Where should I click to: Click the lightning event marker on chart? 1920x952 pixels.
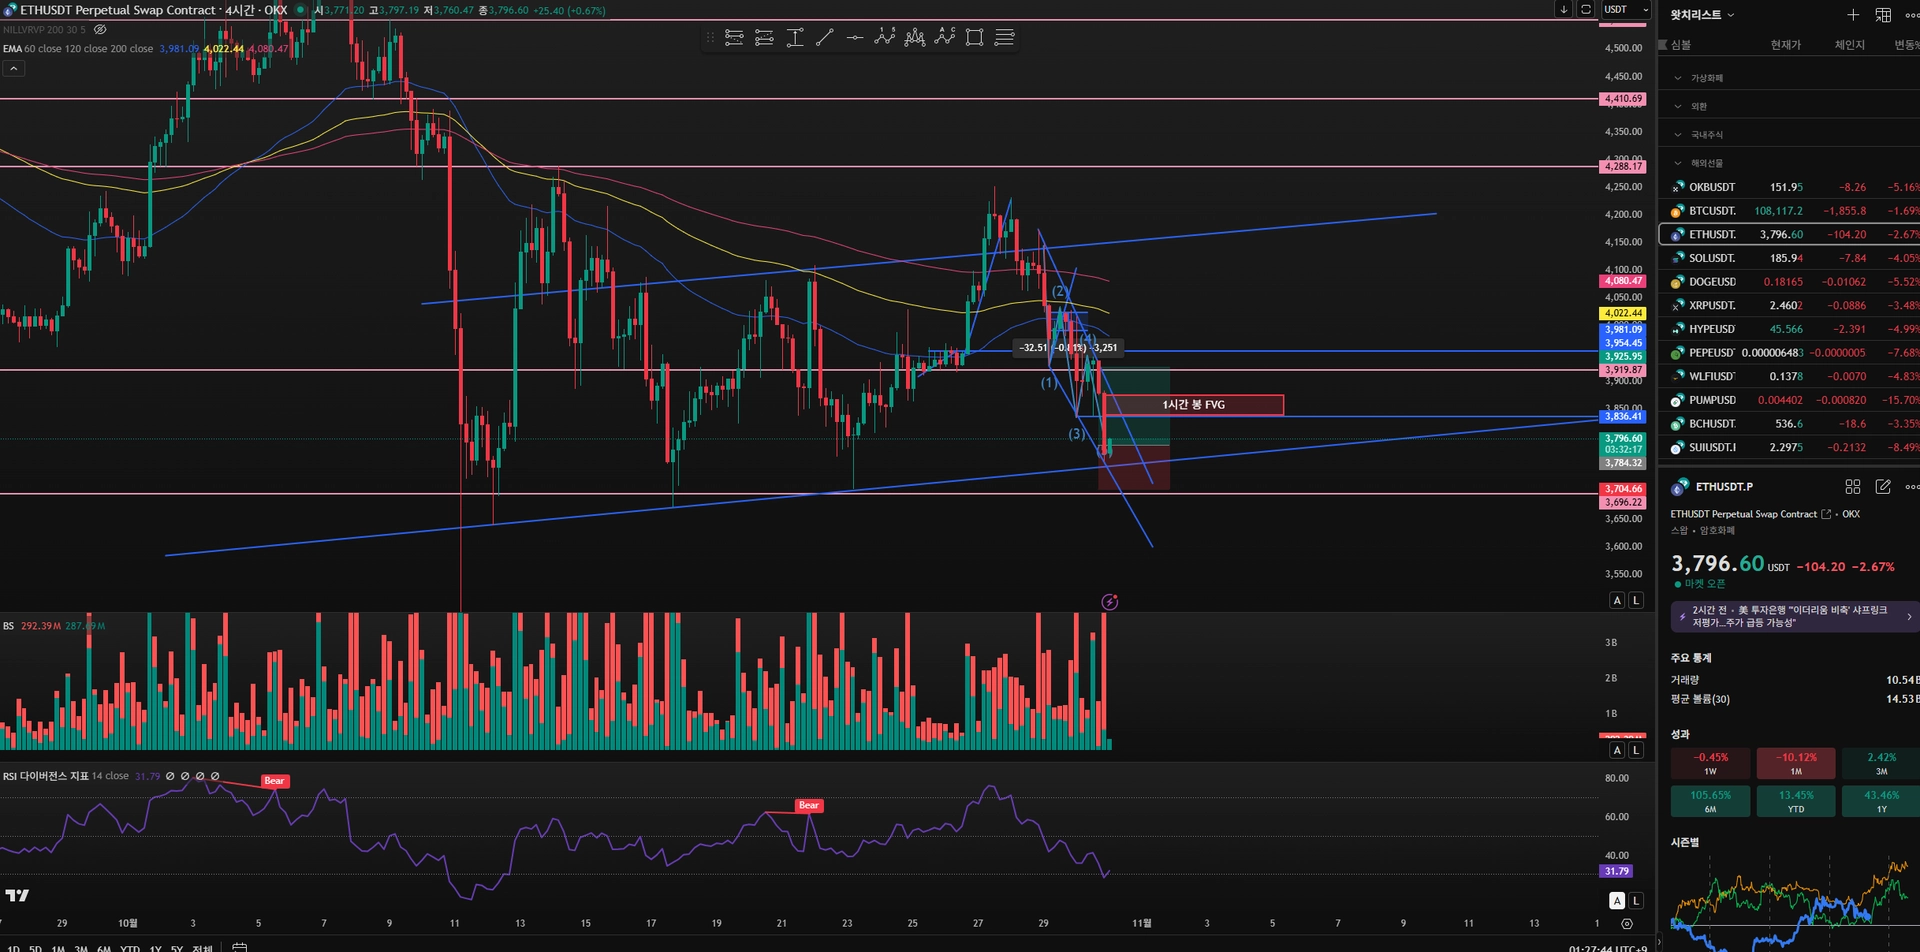pyautogui.click(x=1110, y=602)
